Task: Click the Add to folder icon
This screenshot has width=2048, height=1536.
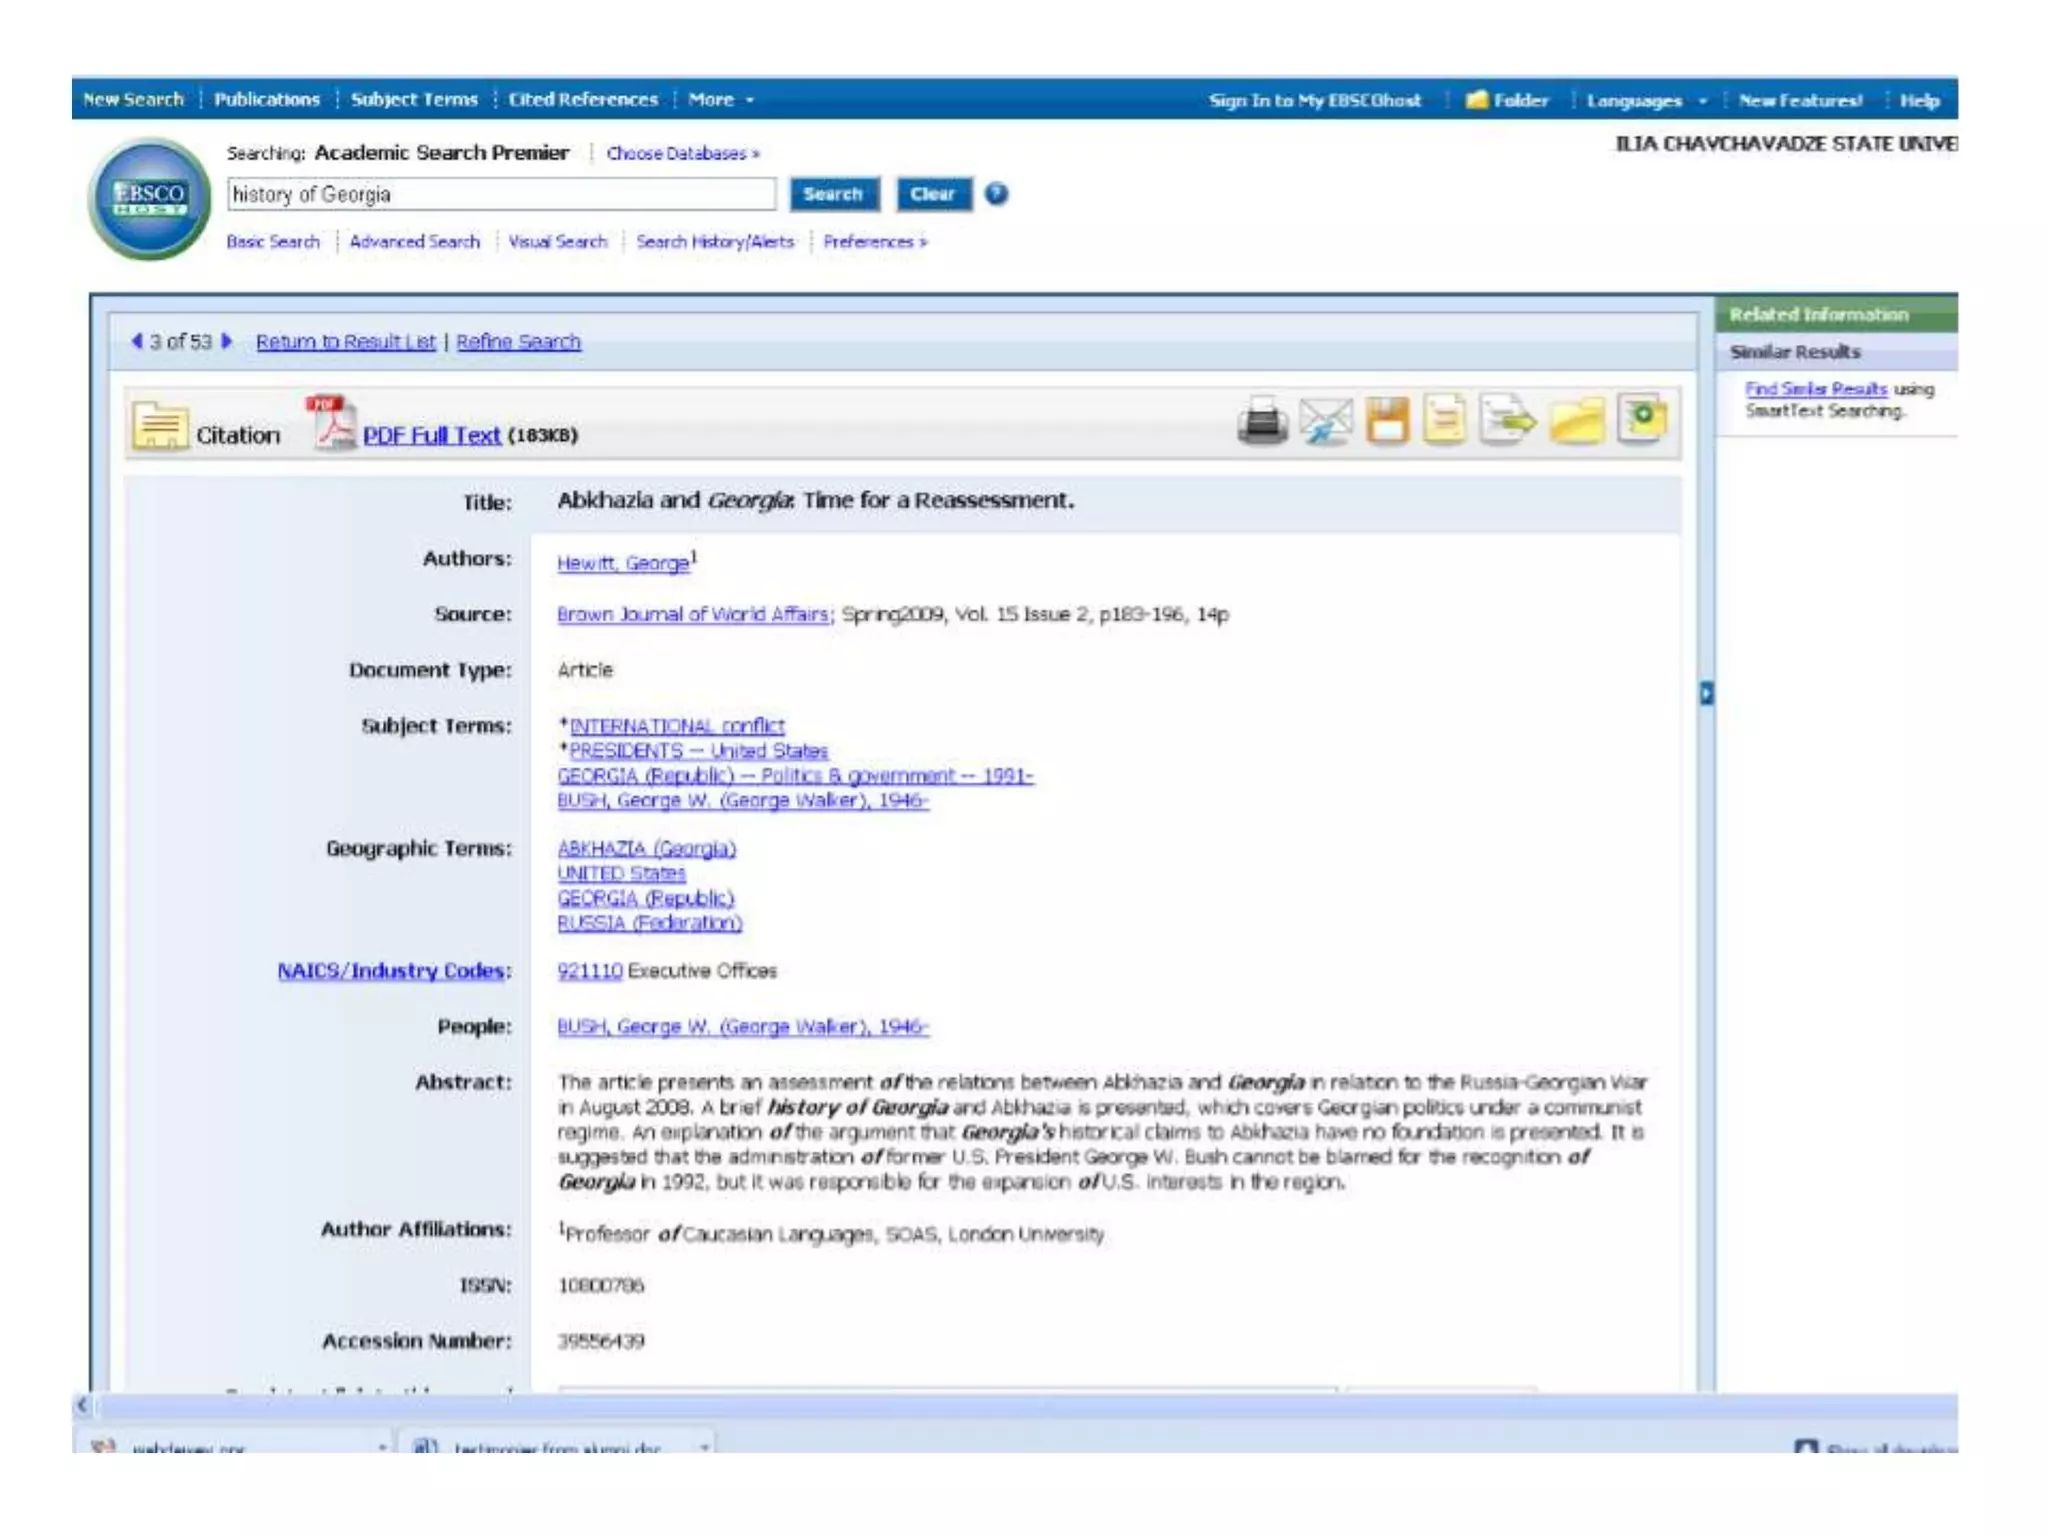Action: pyautogui.click(x=1577, y=420)
